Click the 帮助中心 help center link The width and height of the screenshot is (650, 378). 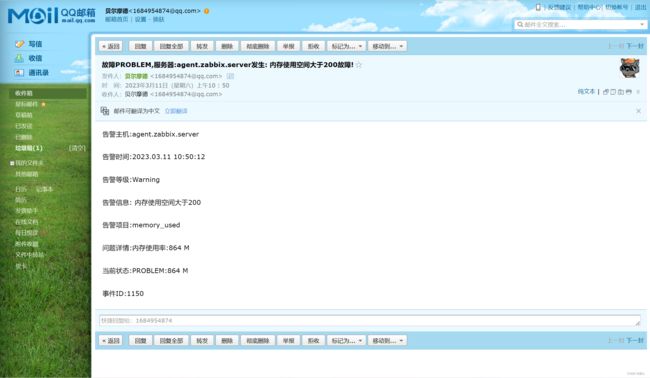[589, 7]
